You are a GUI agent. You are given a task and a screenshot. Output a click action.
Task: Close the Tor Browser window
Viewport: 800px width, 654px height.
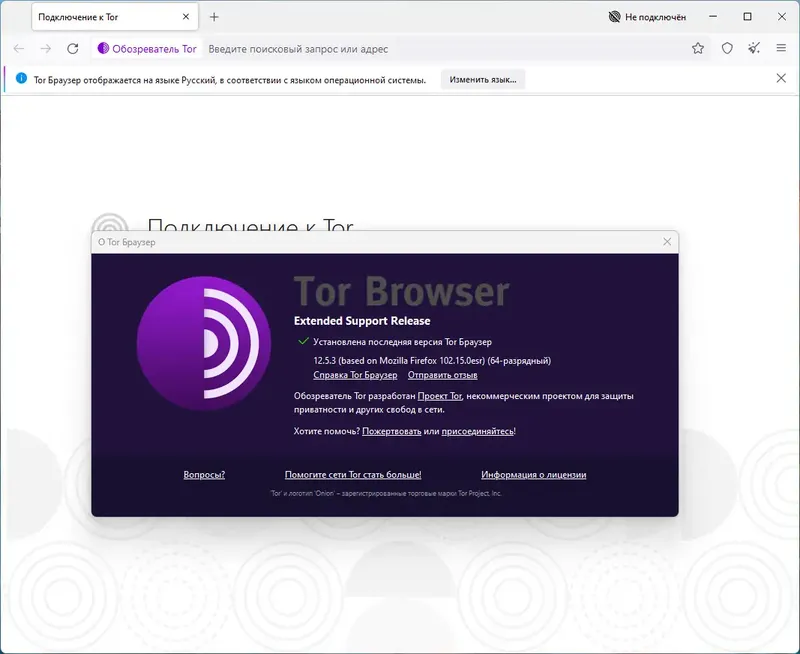(782, 17)
